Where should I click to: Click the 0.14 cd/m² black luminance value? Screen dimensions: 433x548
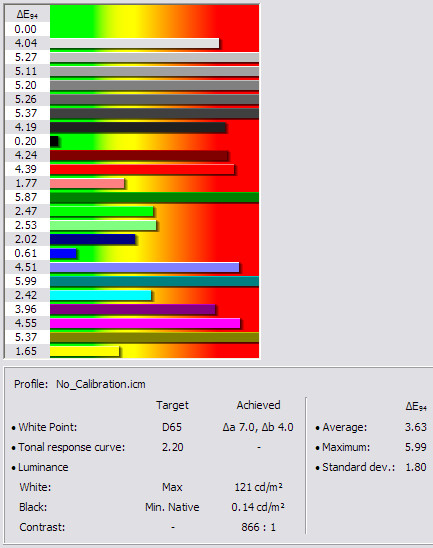coord(258,507)
